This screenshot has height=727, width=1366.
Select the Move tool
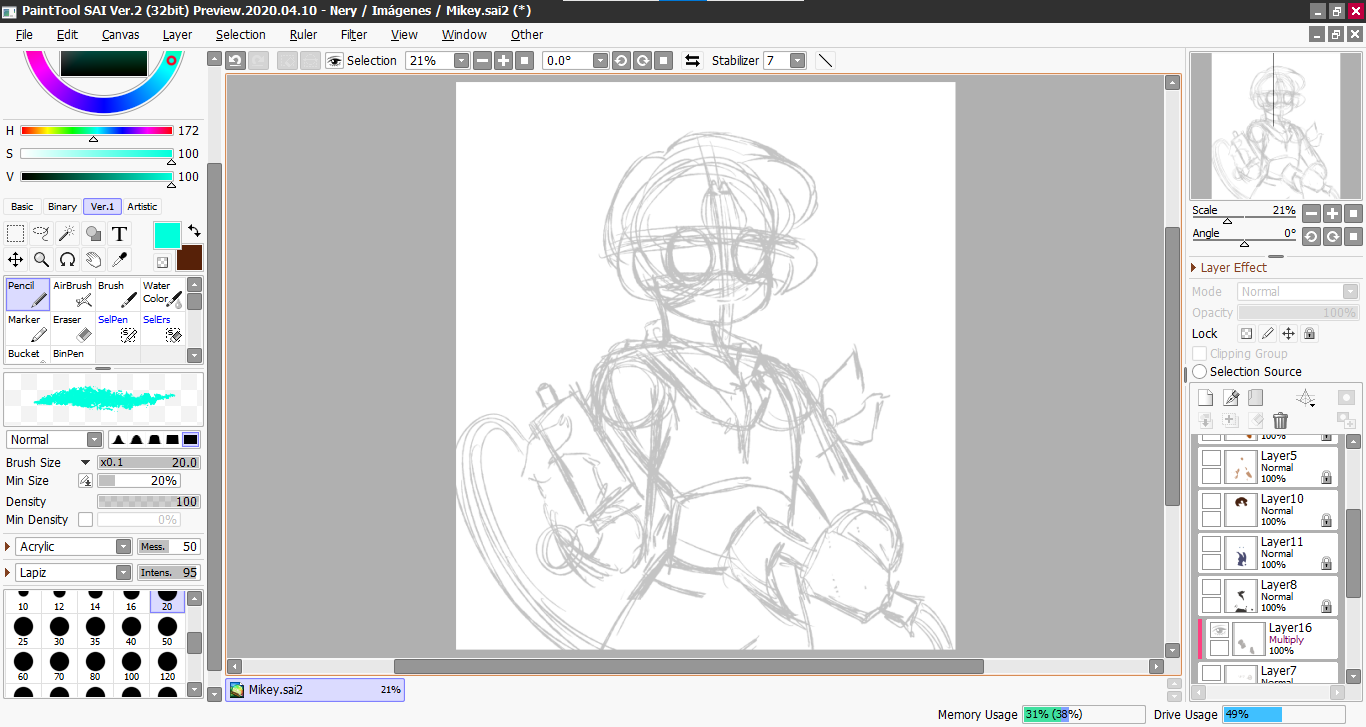16,260
